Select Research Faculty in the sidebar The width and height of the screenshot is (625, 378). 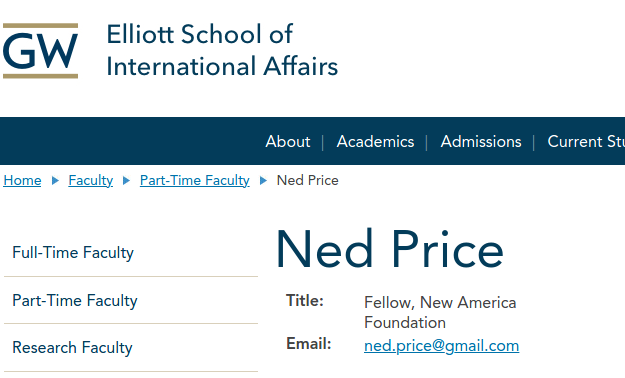click(x=131, y=348)
